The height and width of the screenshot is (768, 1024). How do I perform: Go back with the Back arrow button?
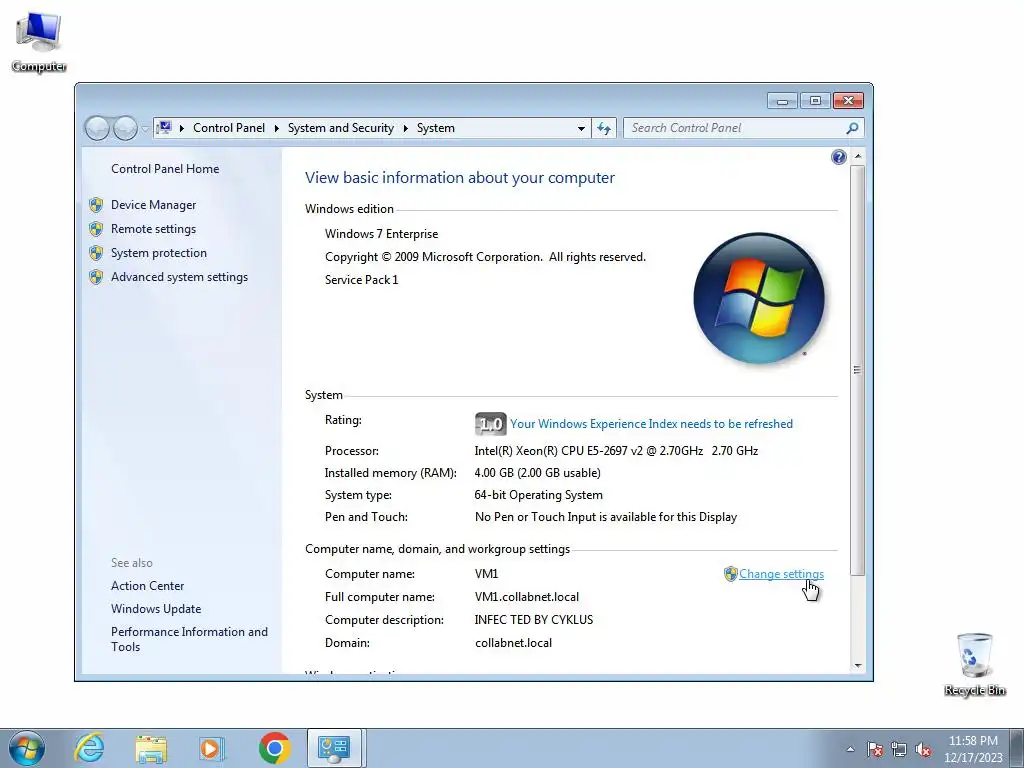pos(97,129)
